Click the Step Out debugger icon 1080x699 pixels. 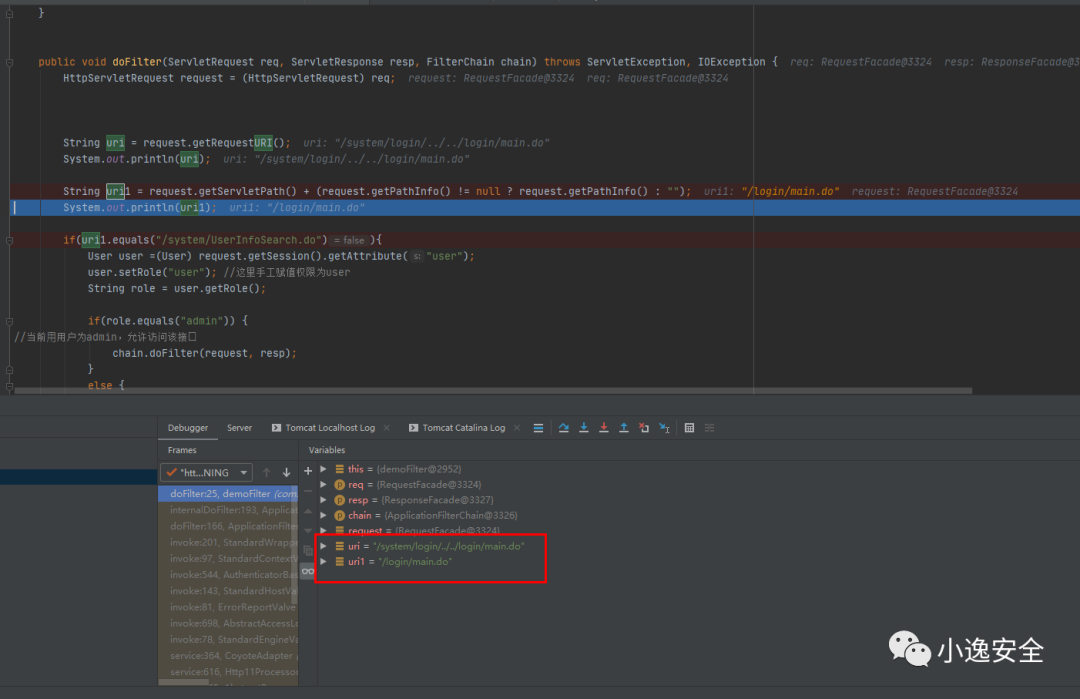pyautogui.click(x=623, y=428)
